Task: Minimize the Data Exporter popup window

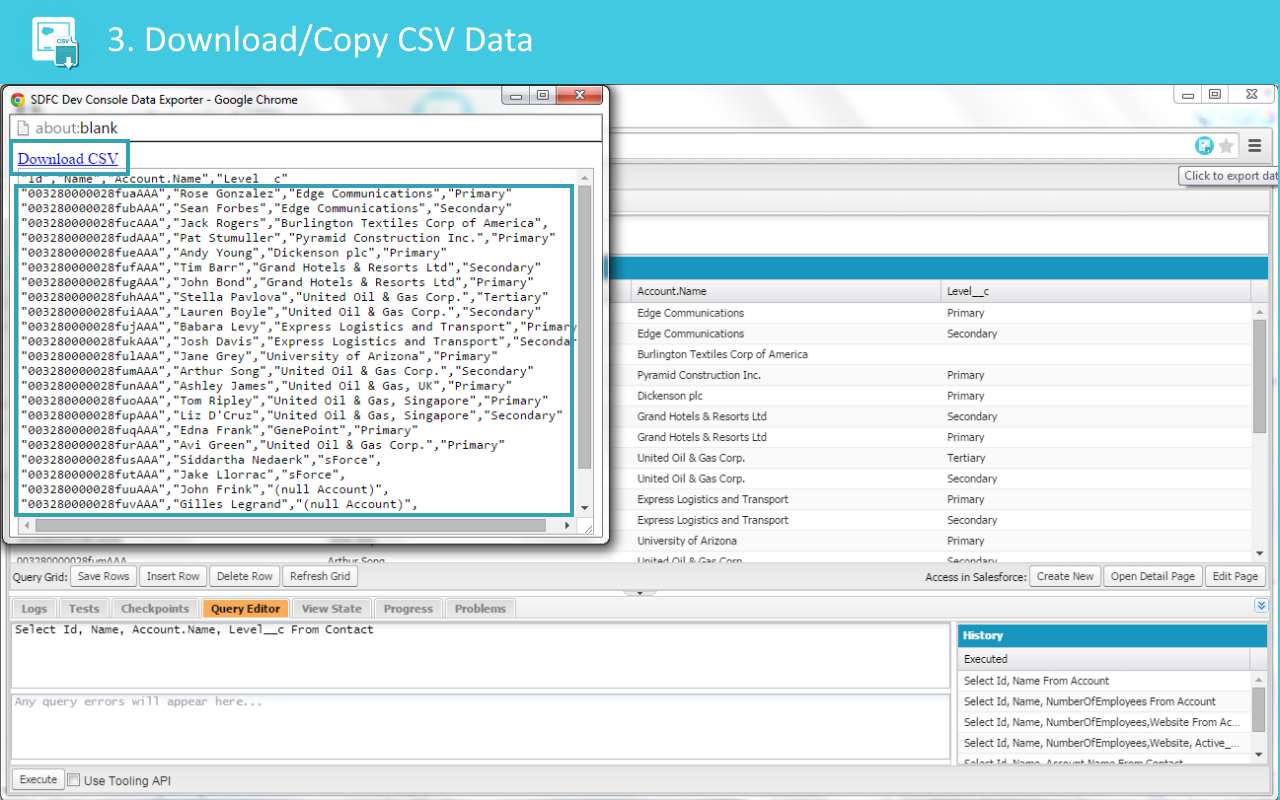Action: 516,96
